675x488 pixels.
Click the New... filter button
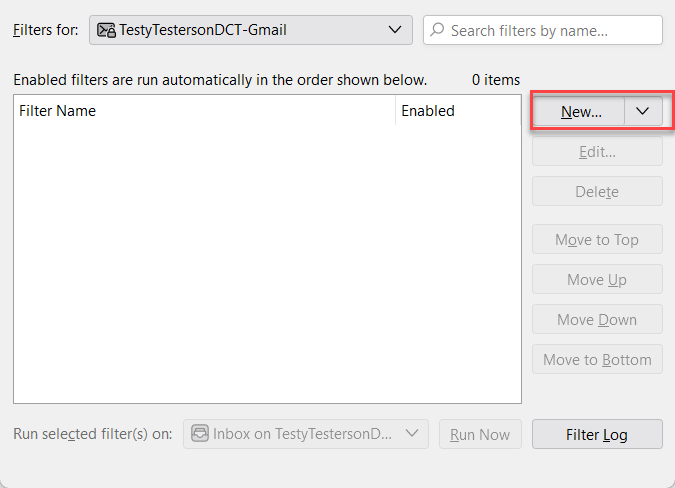(579, 111)
